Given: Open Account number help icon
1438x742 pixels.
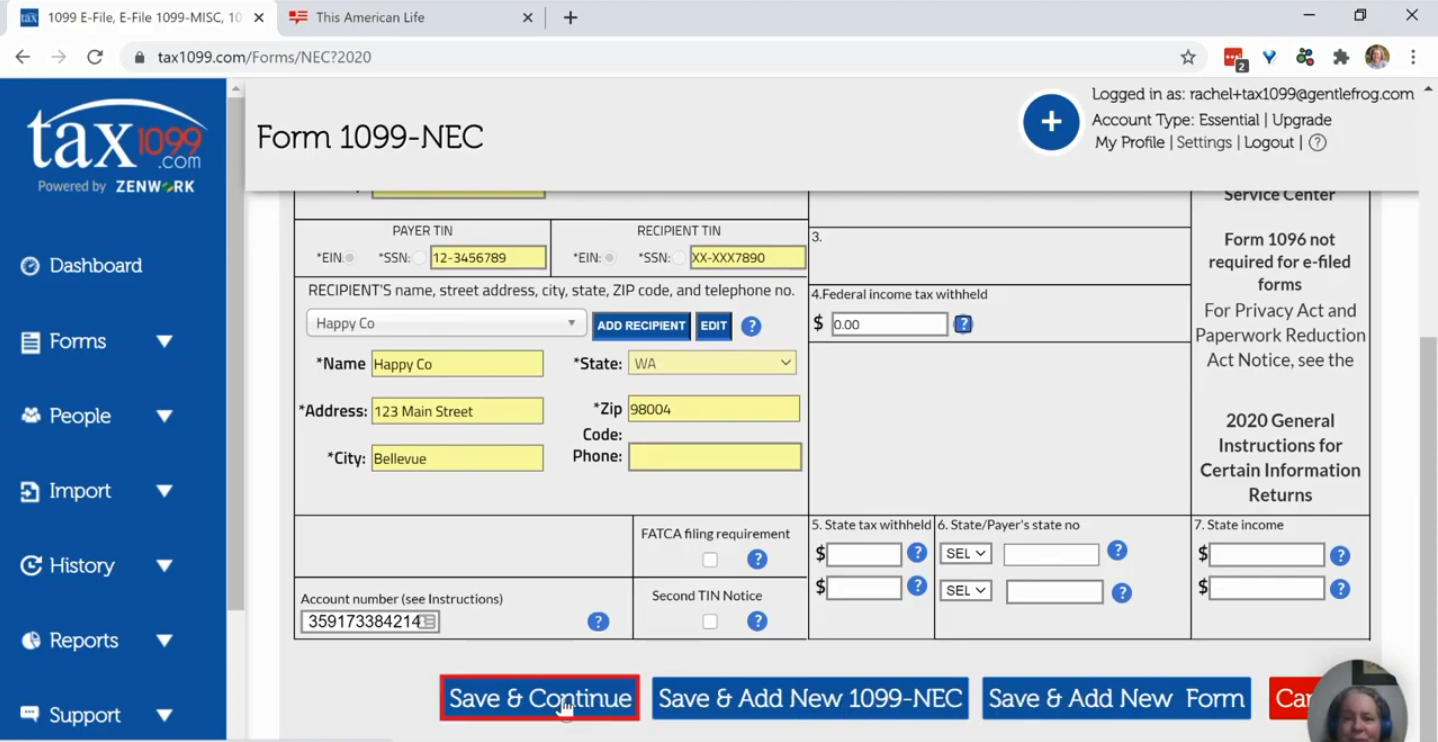Looking at the screenshot, I should click(x=598, y=621).
